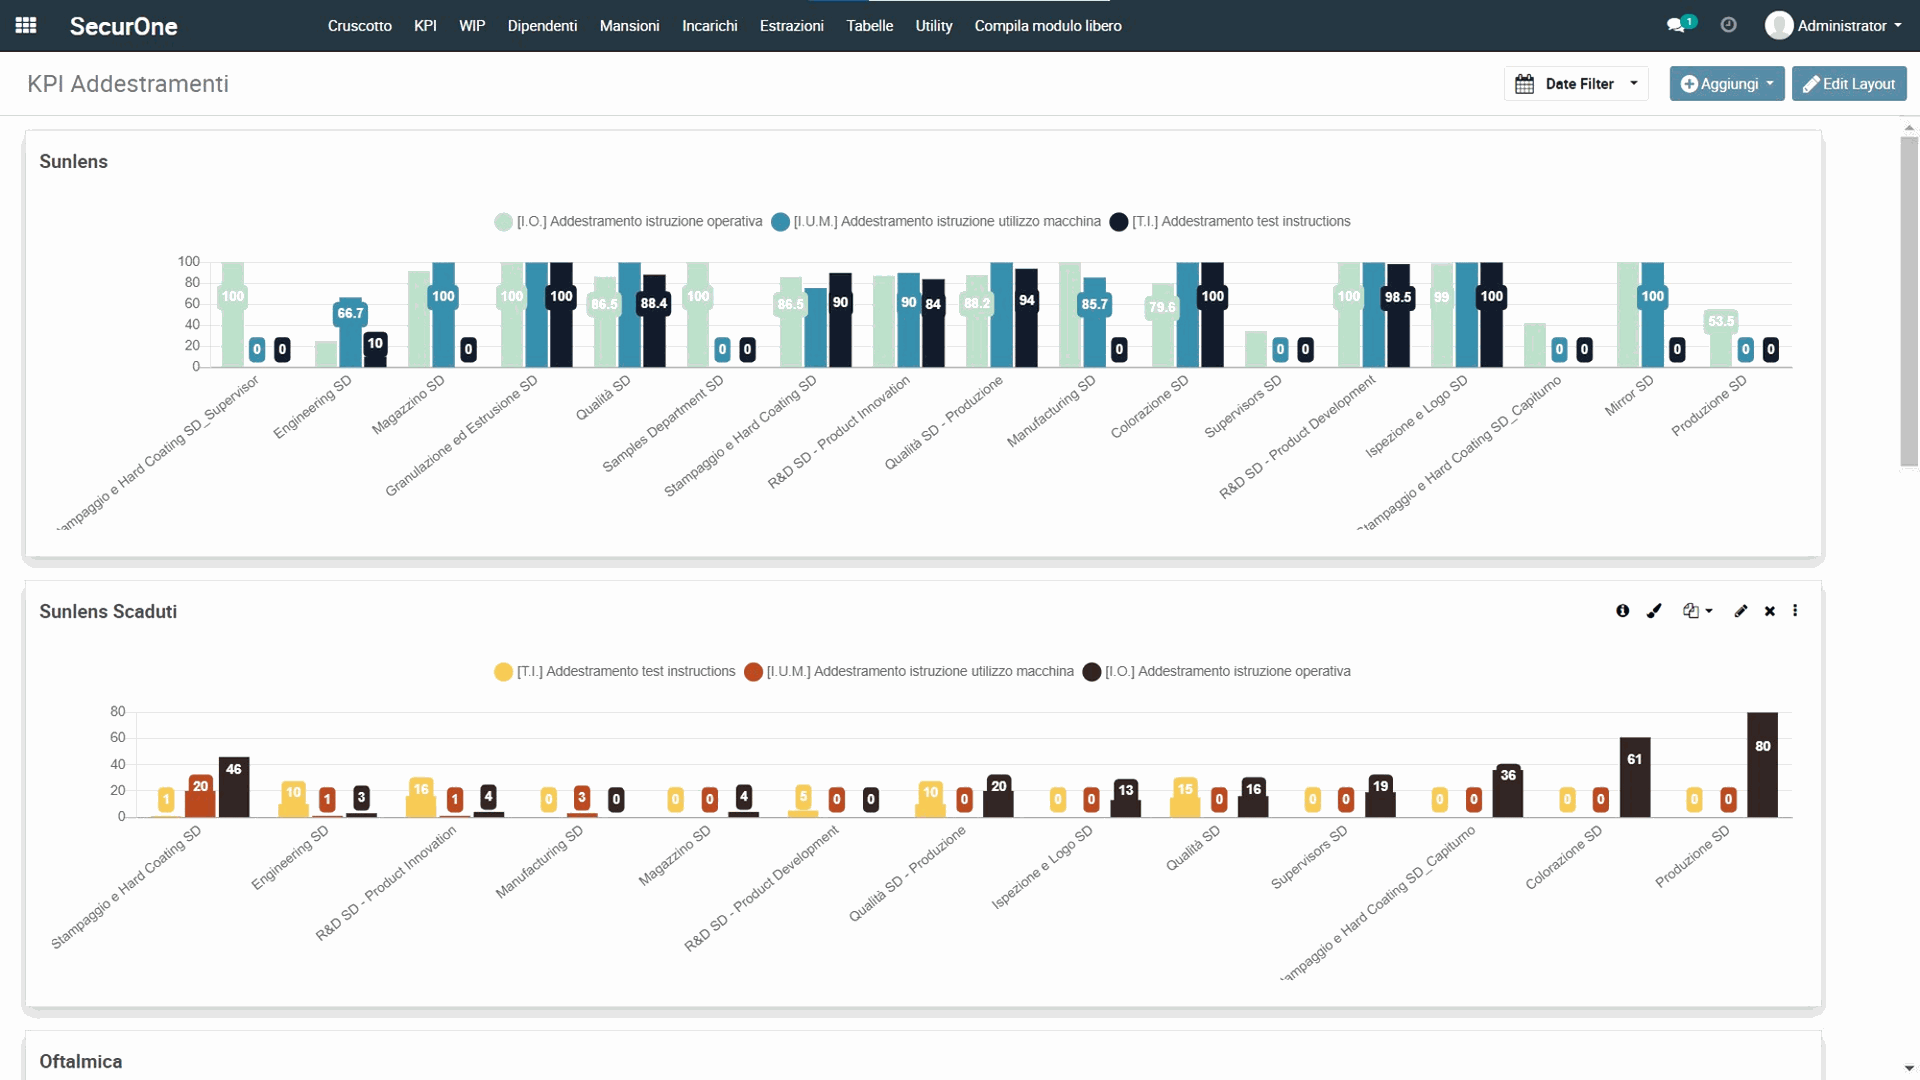Open the Estrazioni menu

(791, 26)
